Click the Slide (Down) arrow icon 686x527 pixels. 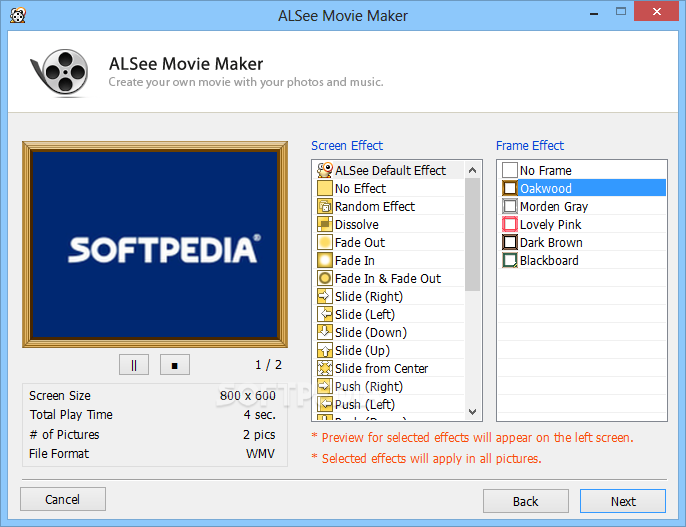pos(325,332)
